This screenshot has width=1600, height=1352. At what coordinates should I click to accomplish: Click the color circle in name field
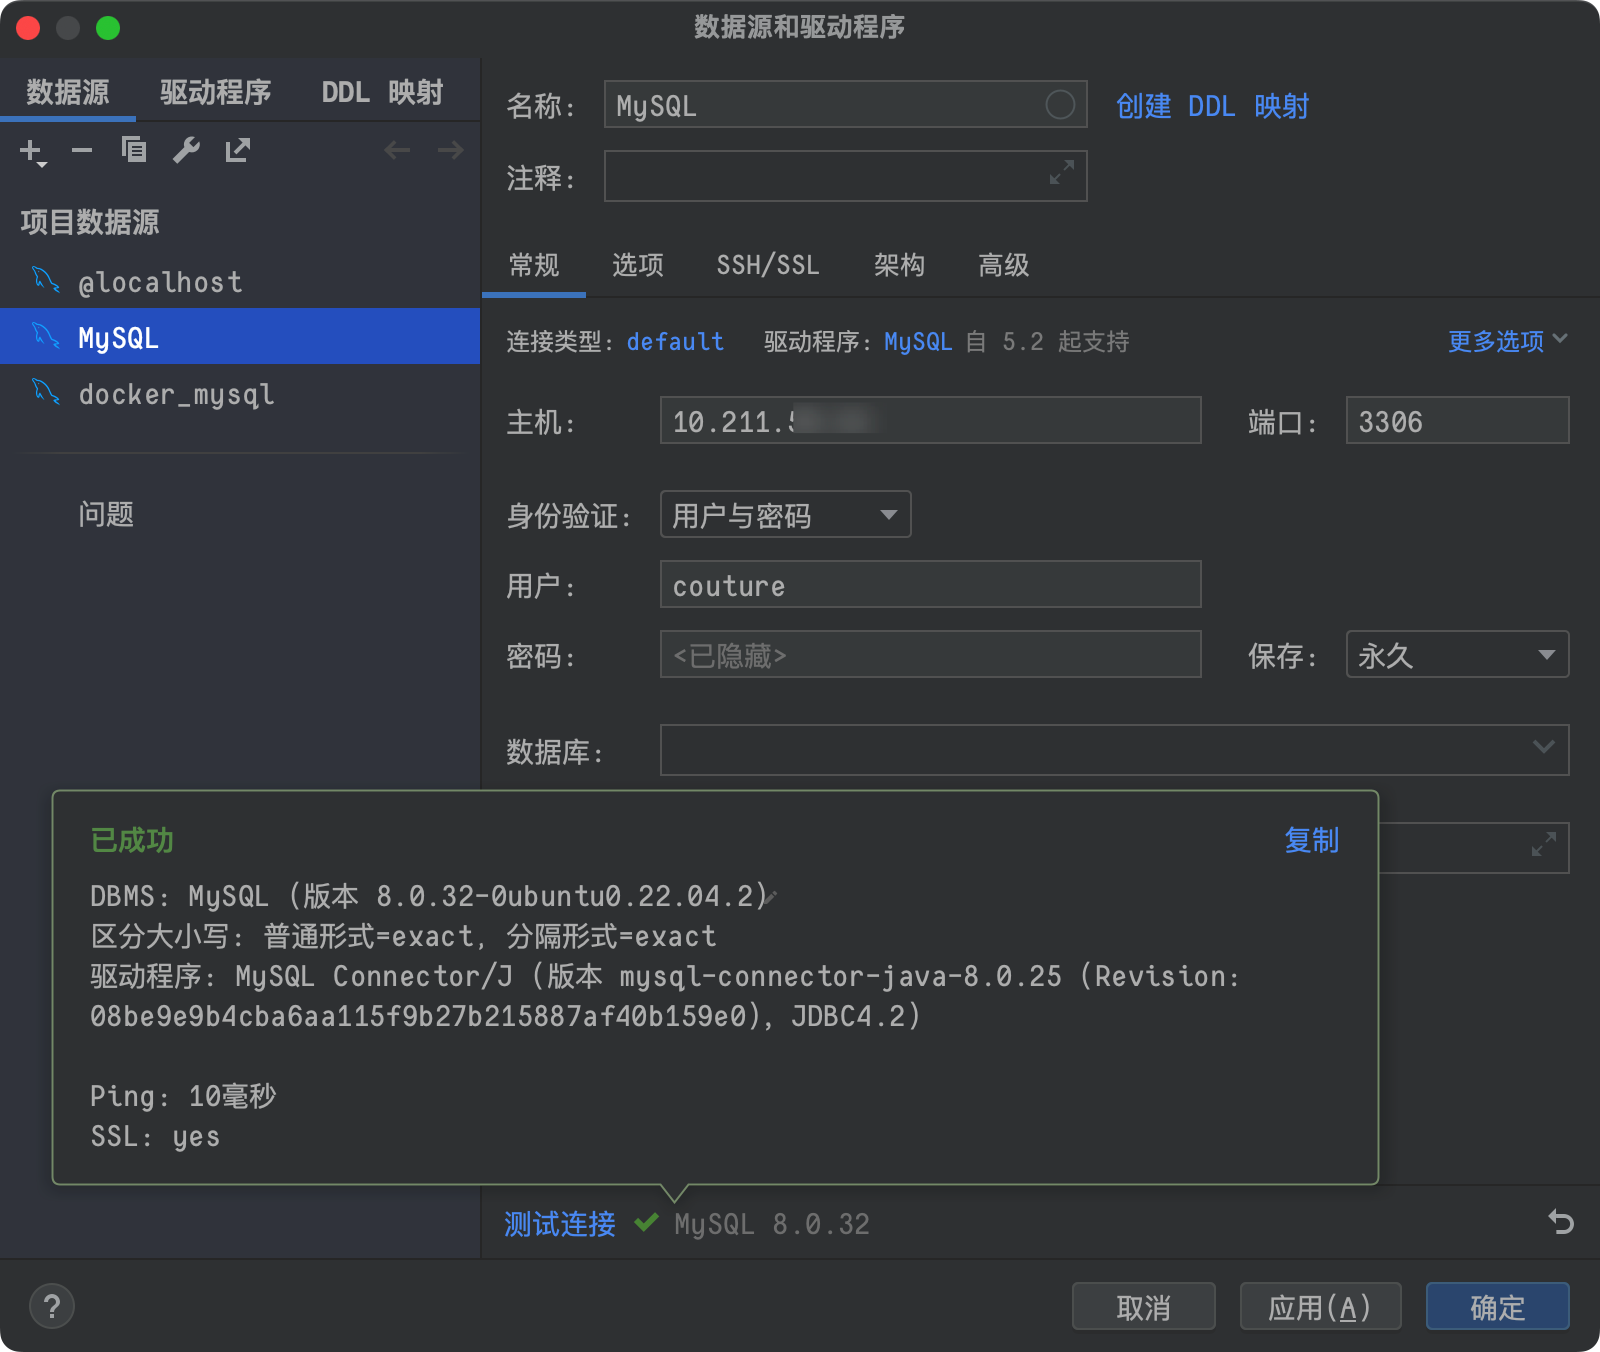[1060, 104]
